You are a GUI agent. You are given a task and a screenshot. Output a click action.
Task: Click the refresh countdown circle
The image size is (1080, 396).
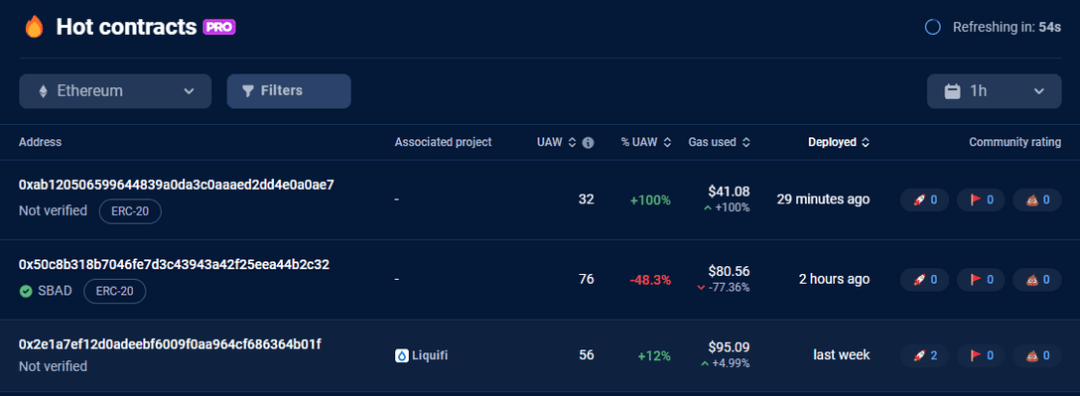tap(933, 28)
